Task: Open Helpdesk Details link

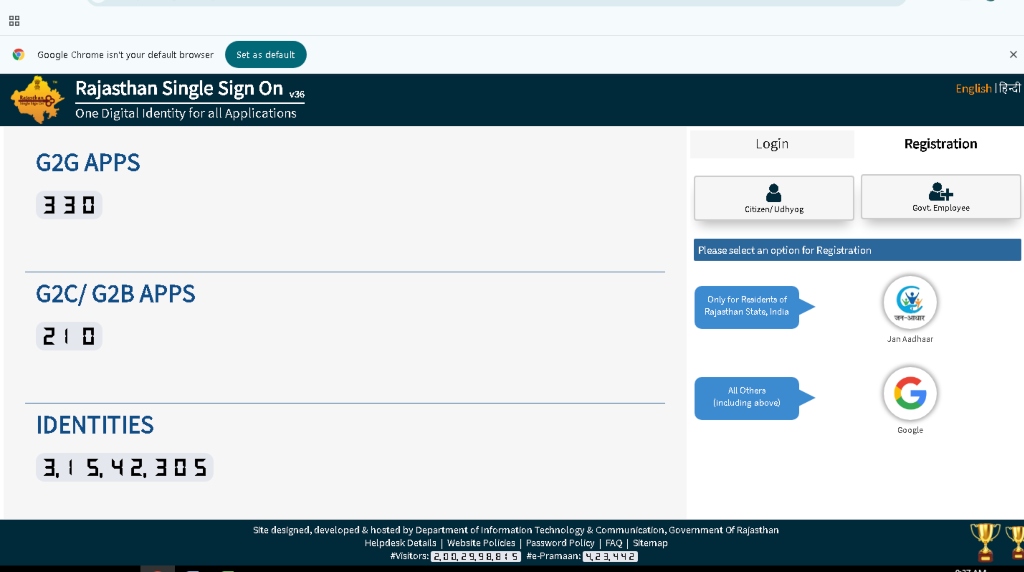Action: pyautogui.click(x=400, y=543)
